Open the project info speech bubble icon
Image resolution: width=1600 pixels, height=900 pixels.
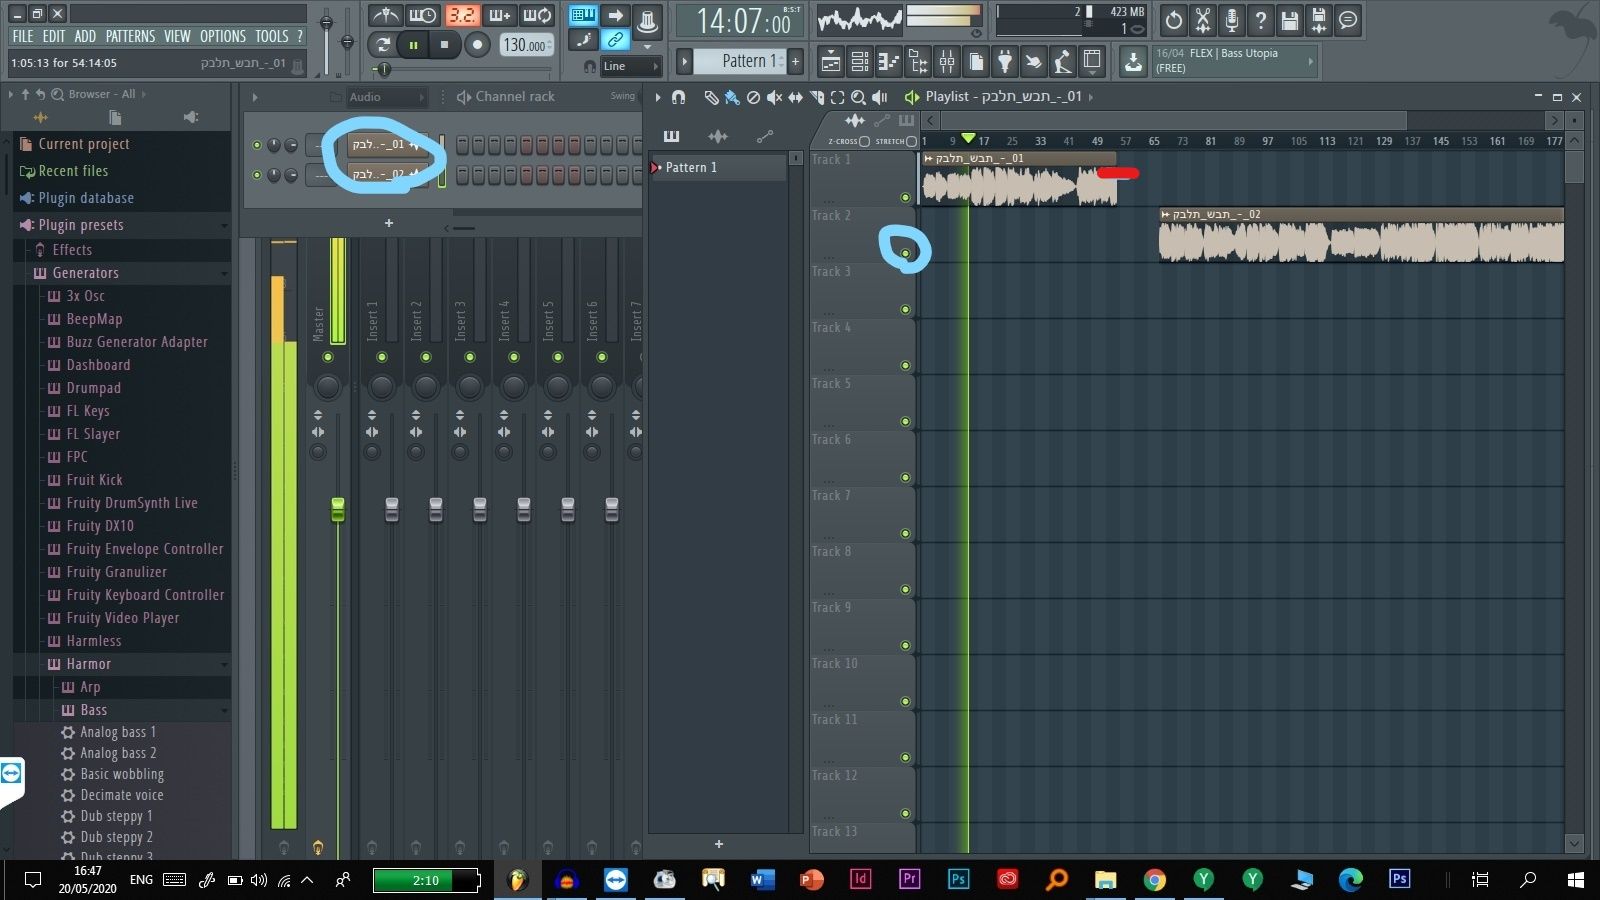[1348, 19]
